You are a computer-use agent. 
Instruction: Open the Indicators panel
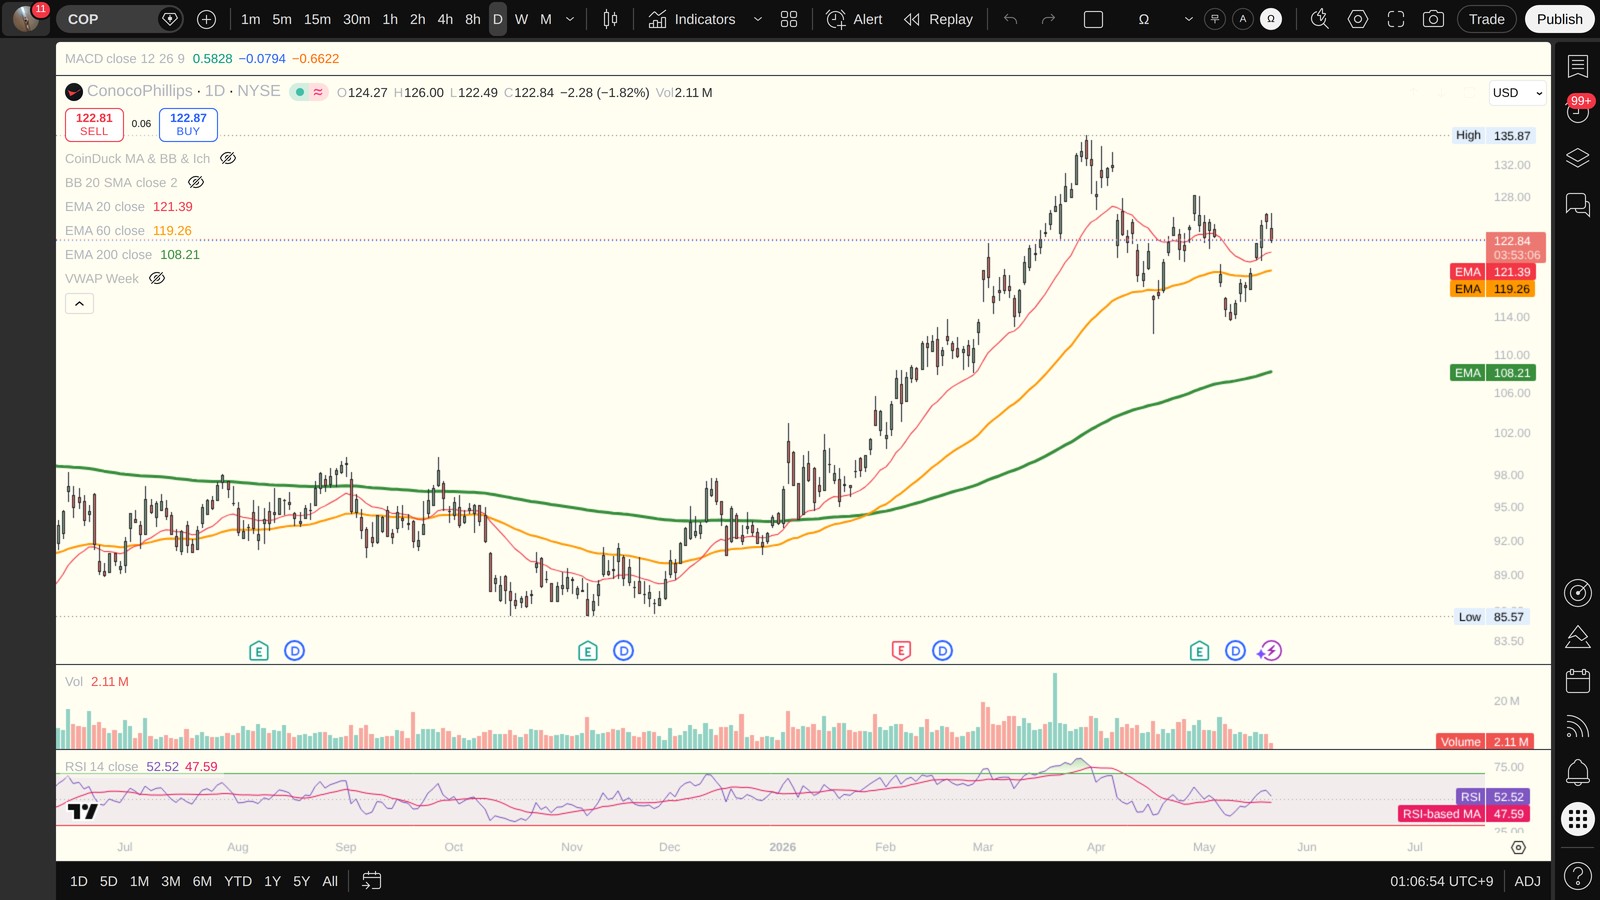click(692, 19)
